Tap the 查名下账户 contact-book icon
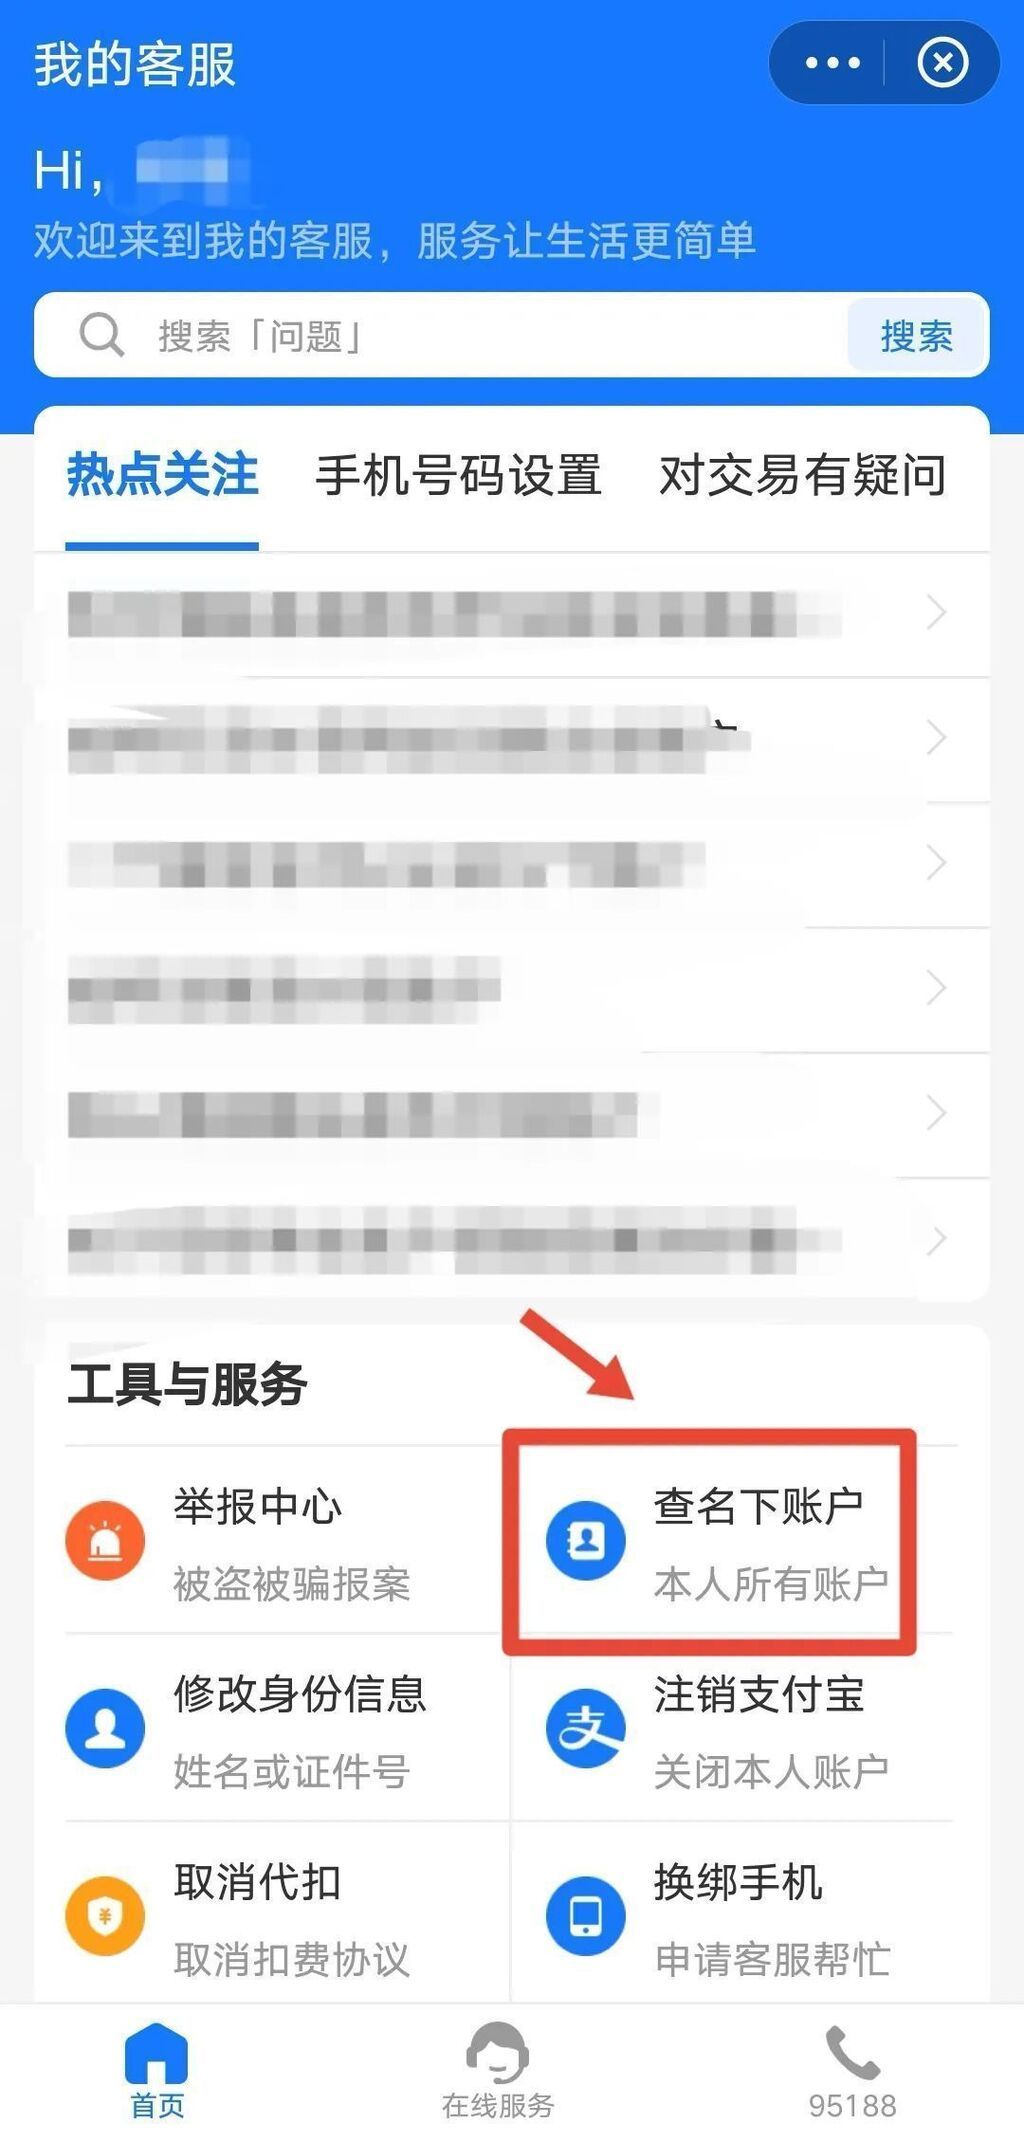The width and height of the screenshot is (1024, 2141). [586, 1541]
